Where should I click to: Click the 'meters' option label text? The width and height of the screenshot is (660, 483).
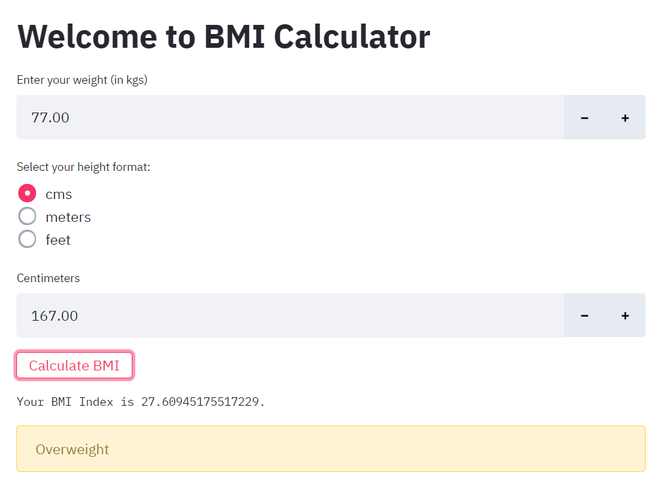coord(68,217)
